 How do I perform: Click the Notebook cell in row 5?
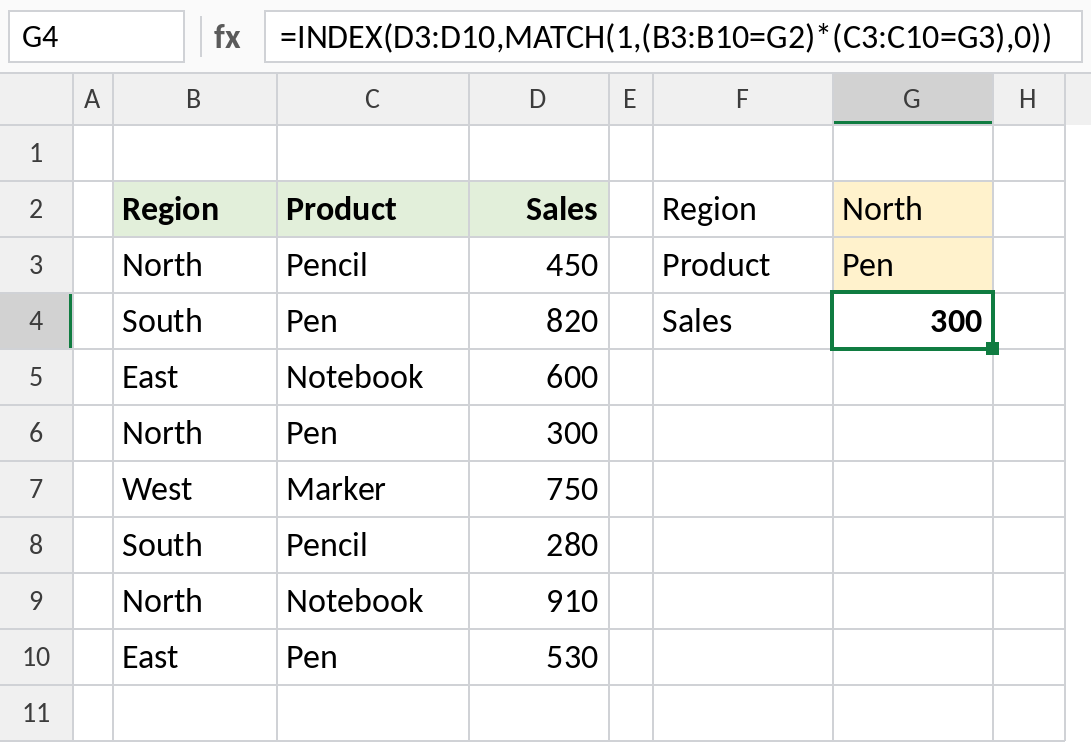point(373,377)
